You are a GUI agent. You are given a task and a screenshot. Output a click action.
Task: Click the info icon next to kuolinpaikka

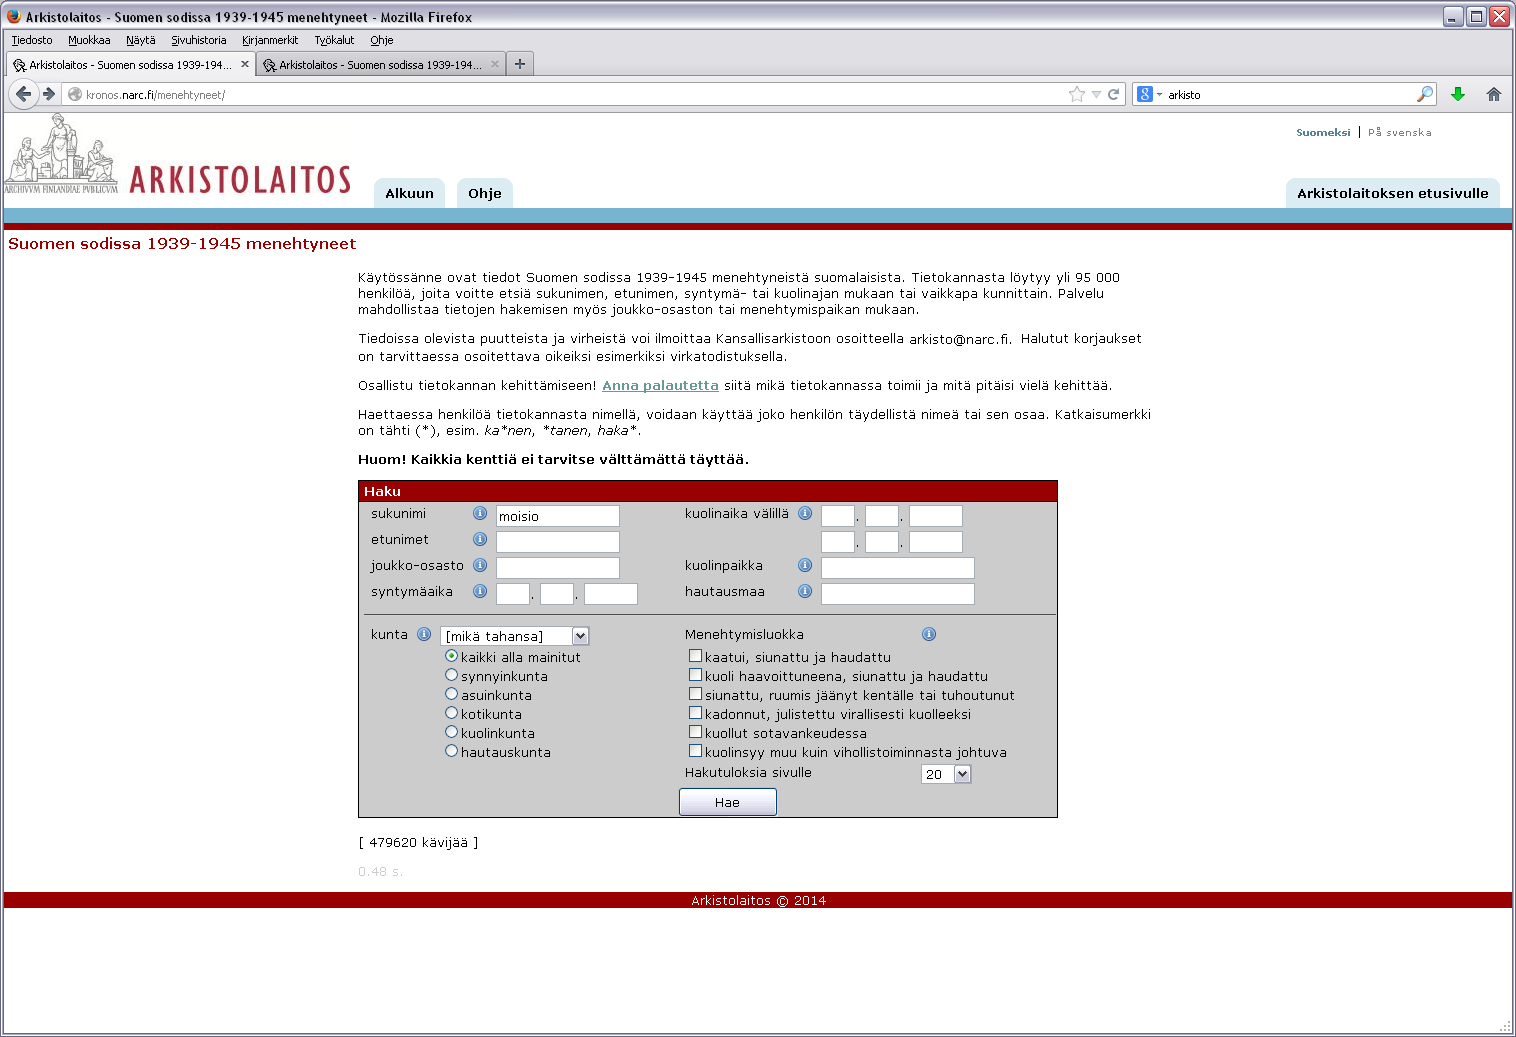[805, 565]
